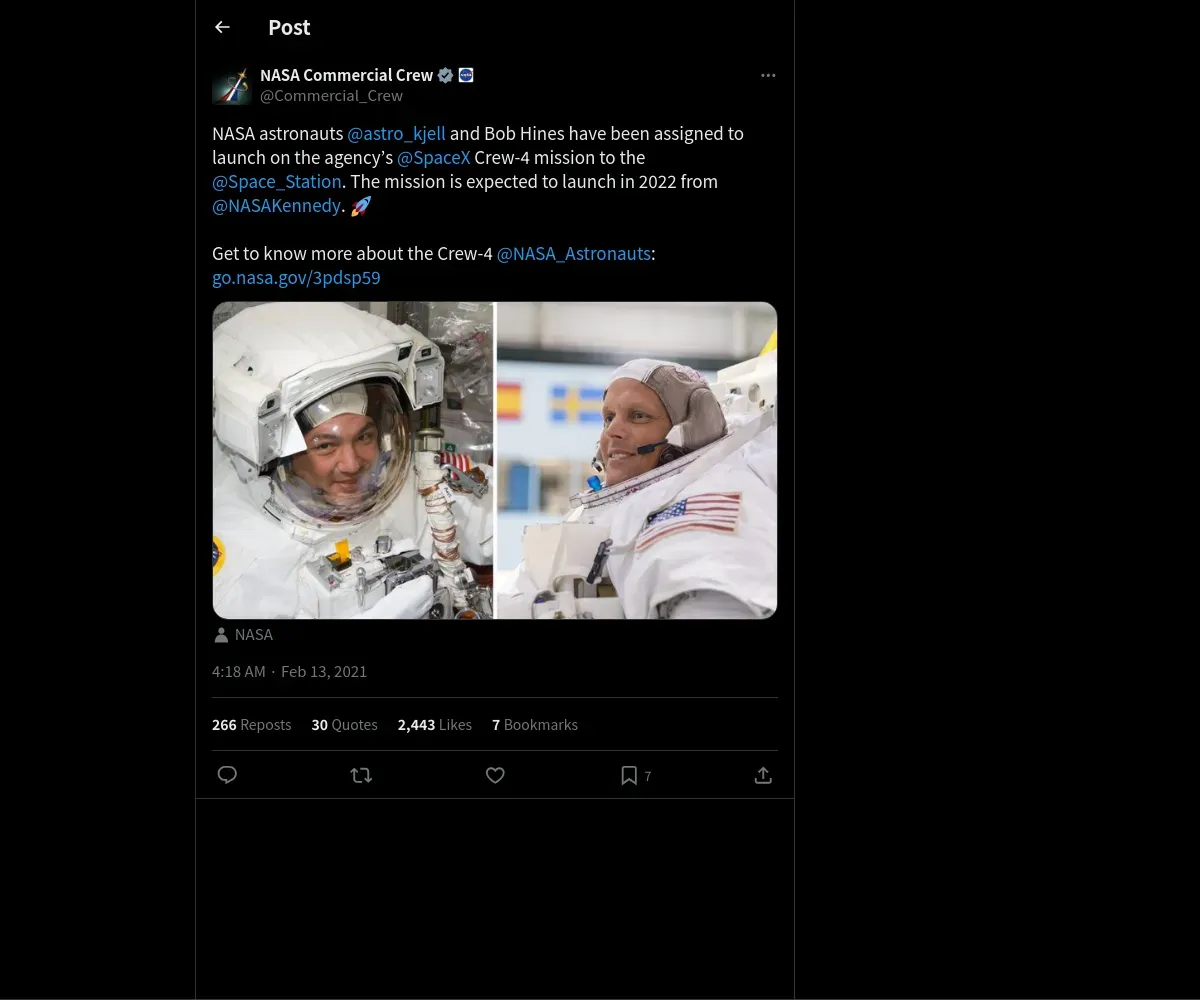1200x1000 pixels.
Task: Click the NASA affiliation badge icon
Action: pyautogui.click(x=466, y=75)
